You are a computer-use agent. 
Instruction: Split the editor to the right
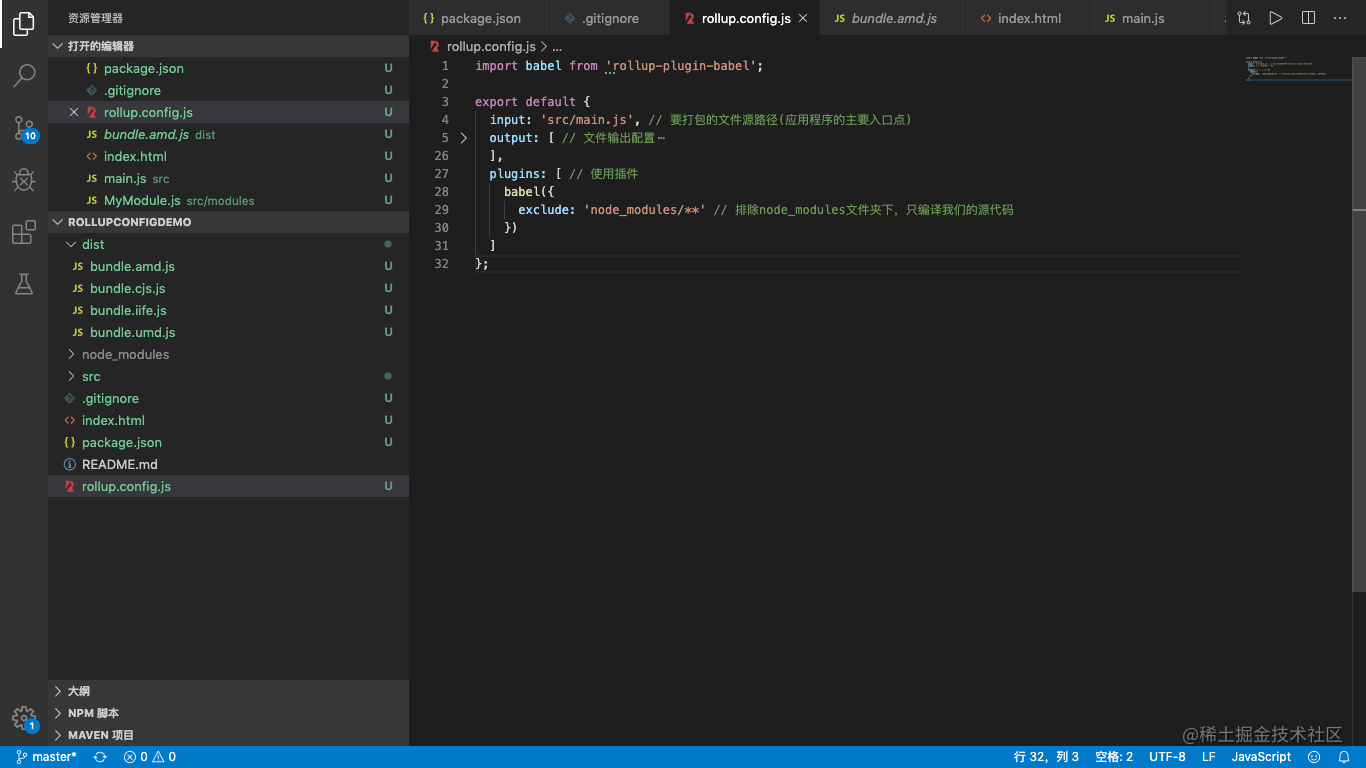1308,18
